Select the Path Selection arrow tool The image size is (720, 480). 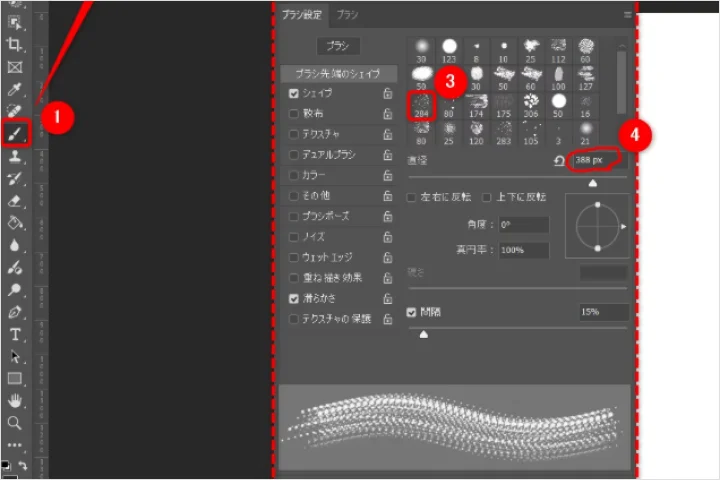pos(15,356)
